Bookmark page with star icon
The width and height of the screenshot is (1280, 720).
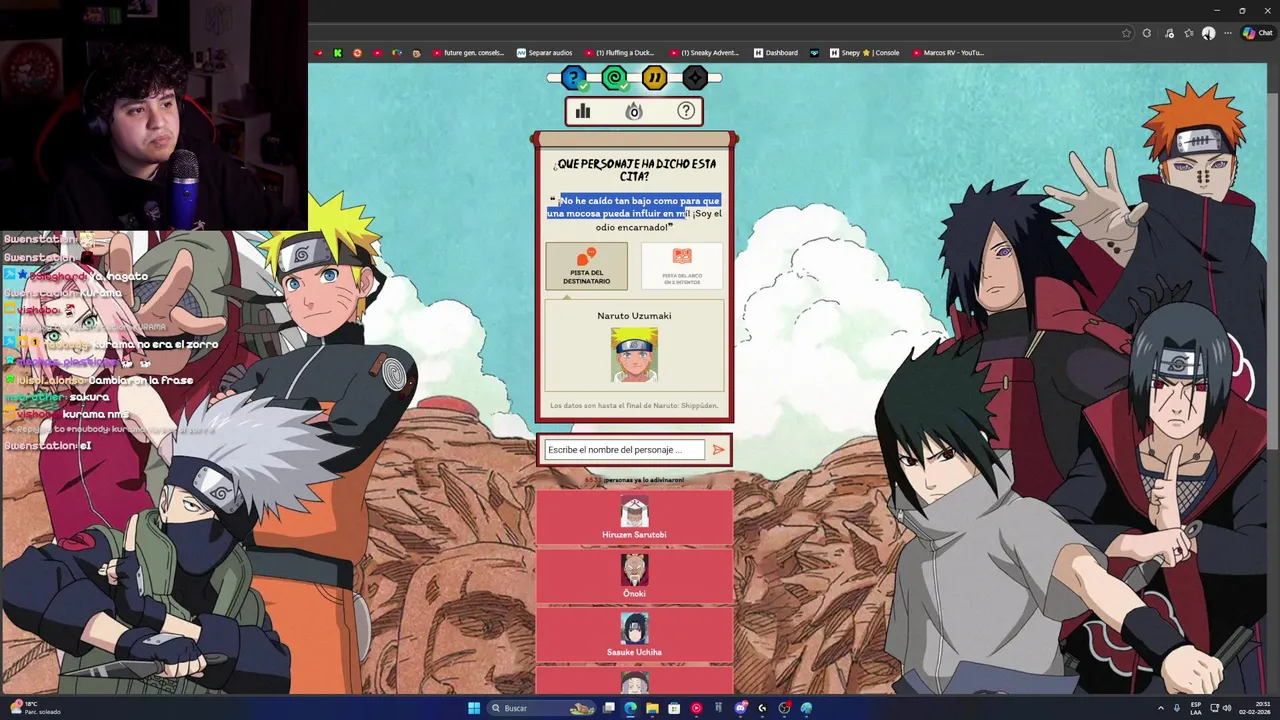tap(1127, 33)
